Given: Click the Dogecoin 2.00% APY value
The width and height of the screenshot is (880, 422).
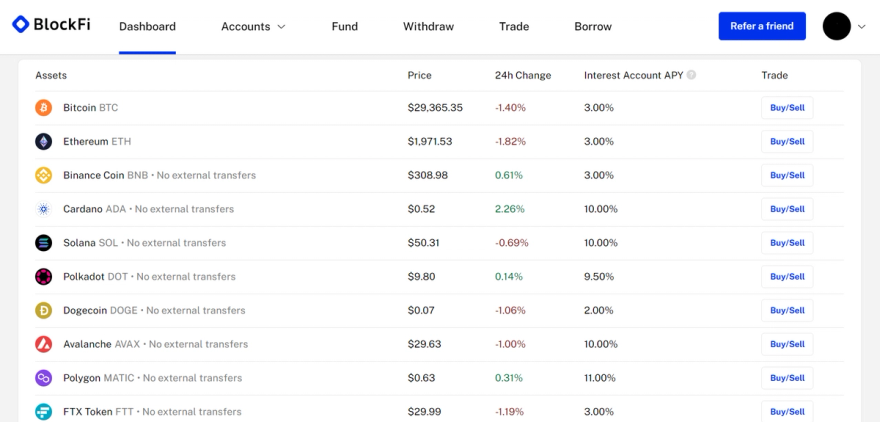Looking at the screenshot, I should [x=599, y=310].
